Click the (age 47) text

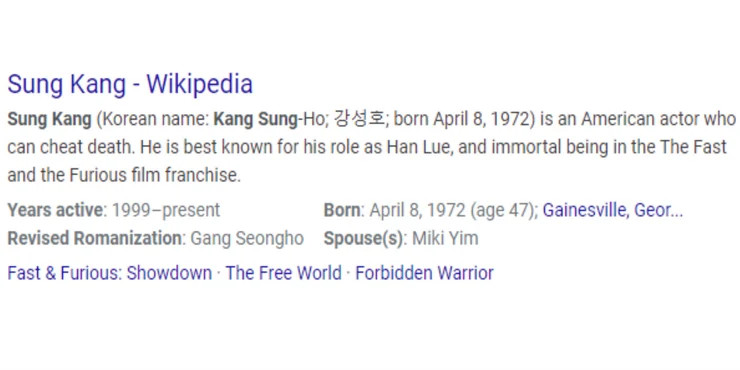(x=502, y=210)
